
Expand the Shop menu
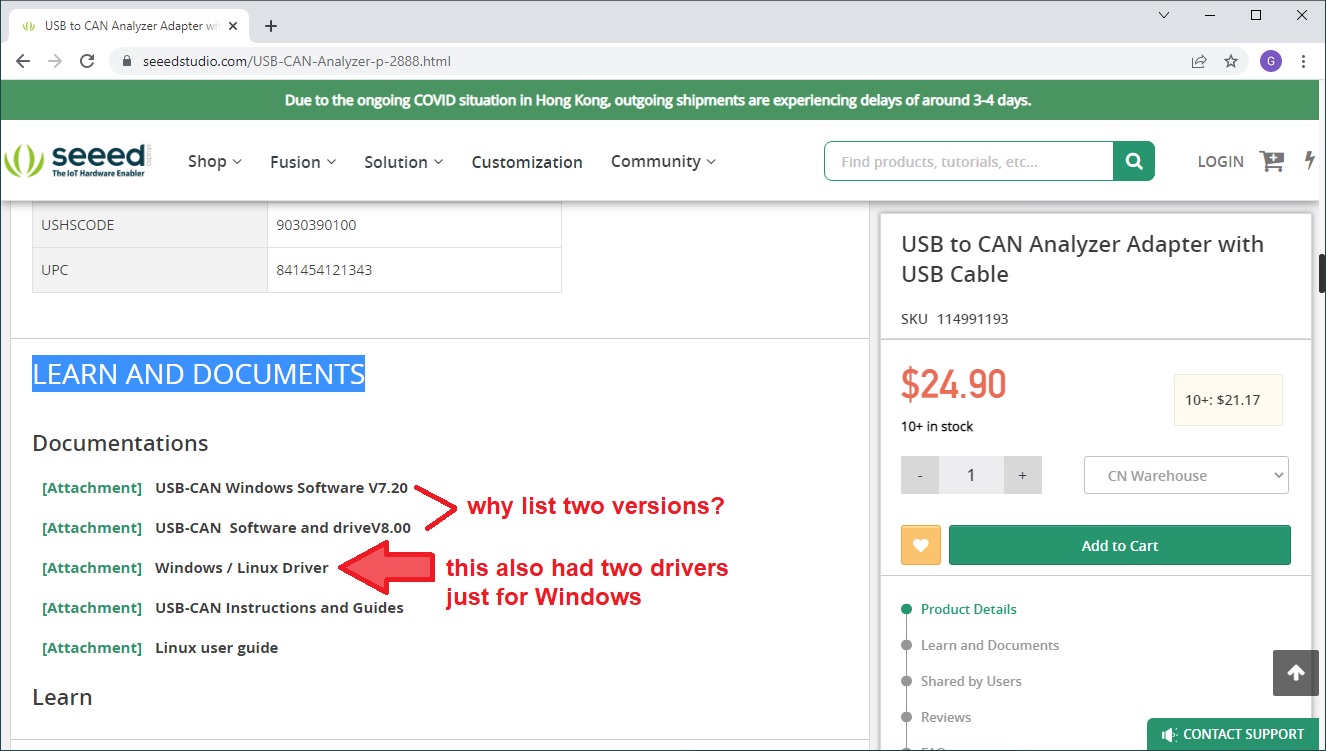215,161
